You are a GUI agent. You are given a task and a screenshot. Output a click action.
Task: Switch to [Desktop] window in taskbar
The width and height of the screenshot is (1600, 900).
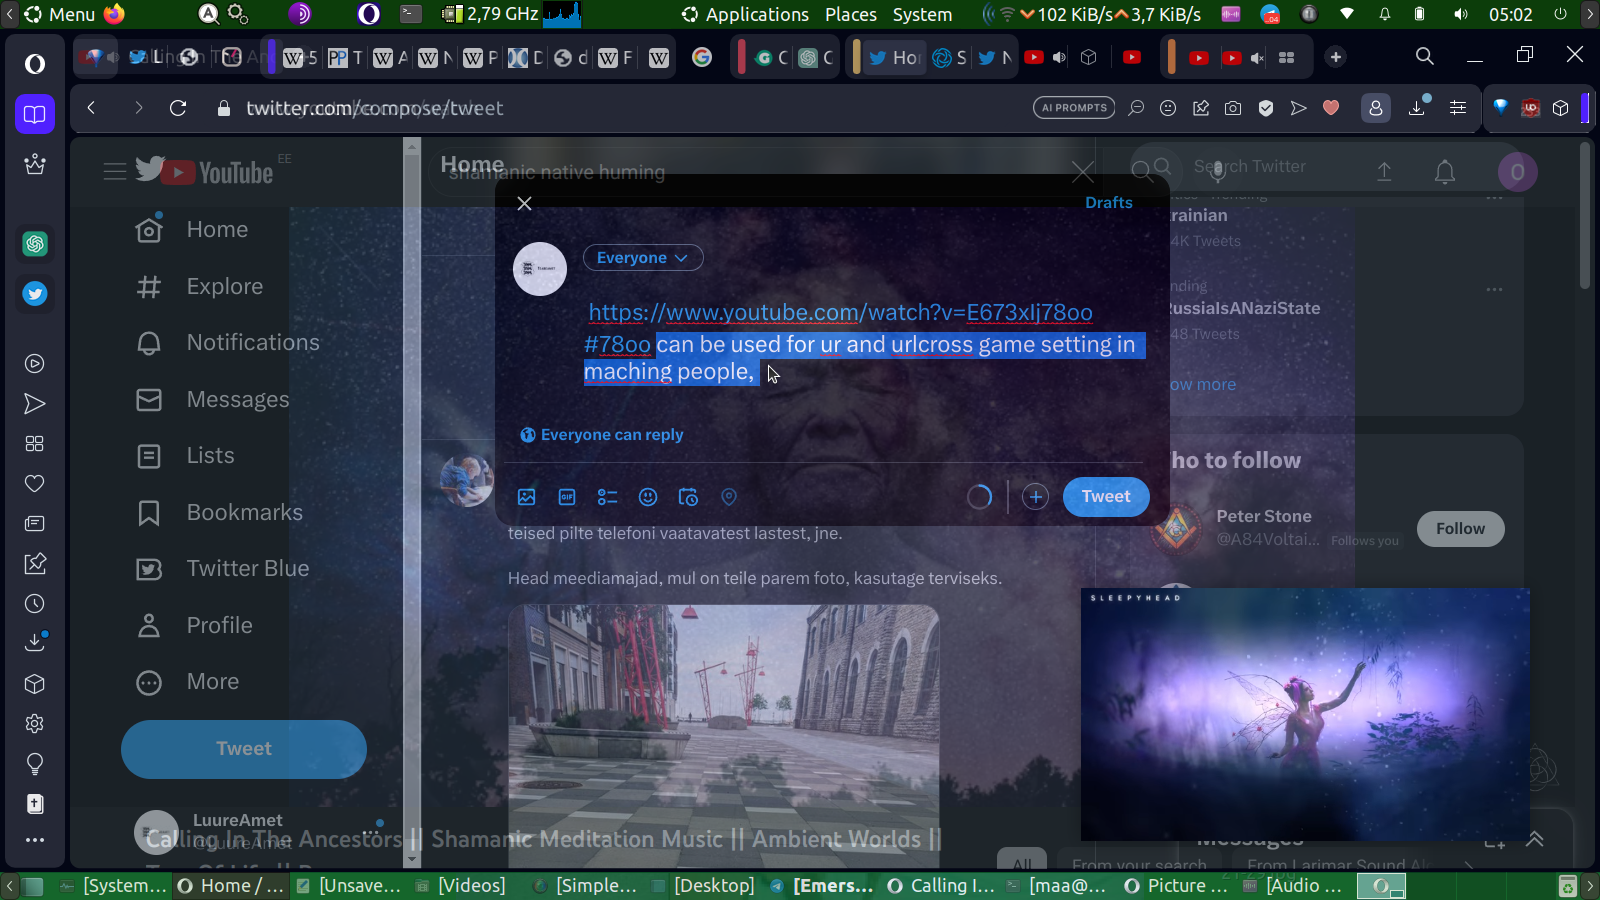703,885
